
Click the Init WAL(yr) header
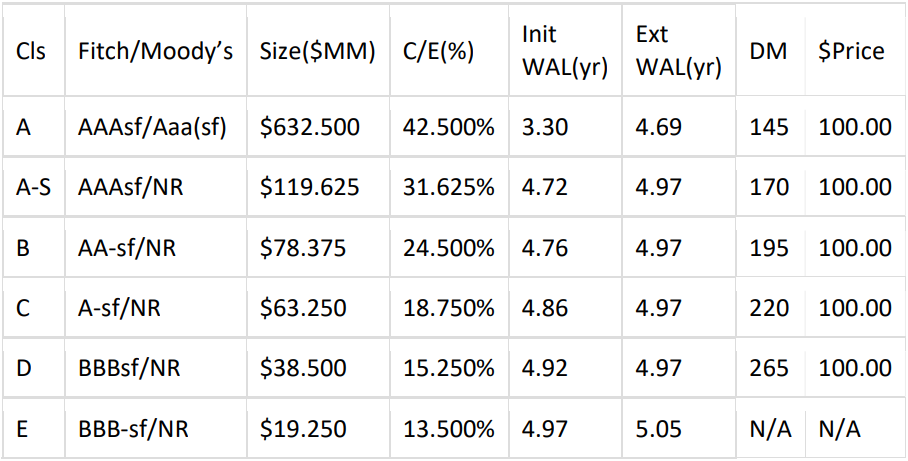565,51
